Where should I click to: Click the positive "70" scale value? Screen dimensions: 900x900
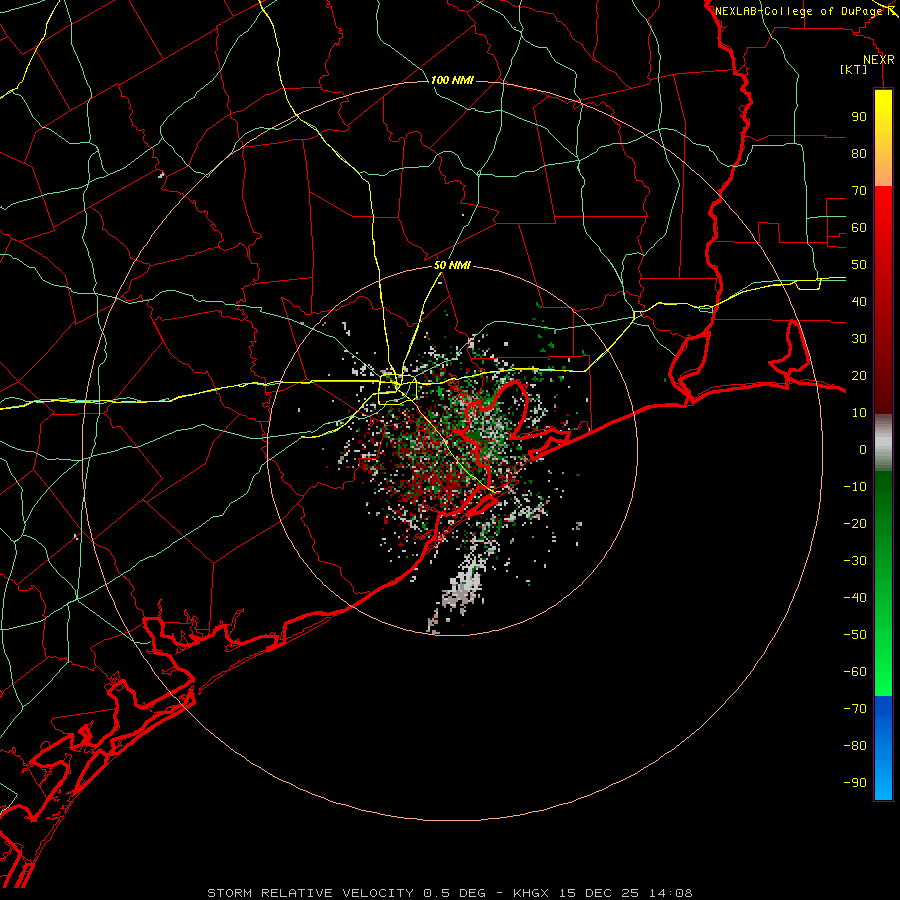[859, 191]
